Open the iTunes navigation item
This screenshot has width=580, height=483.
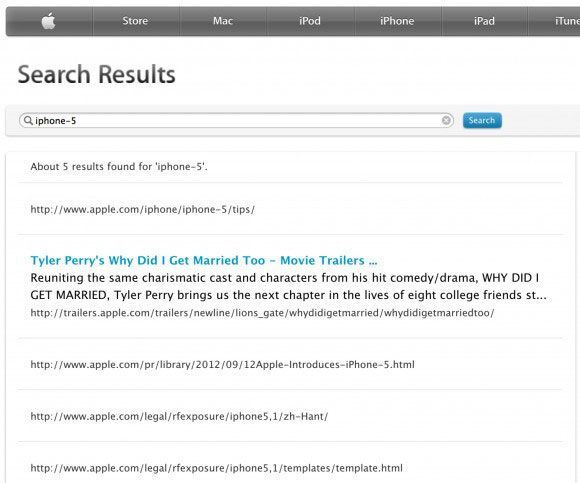[567, 21]
